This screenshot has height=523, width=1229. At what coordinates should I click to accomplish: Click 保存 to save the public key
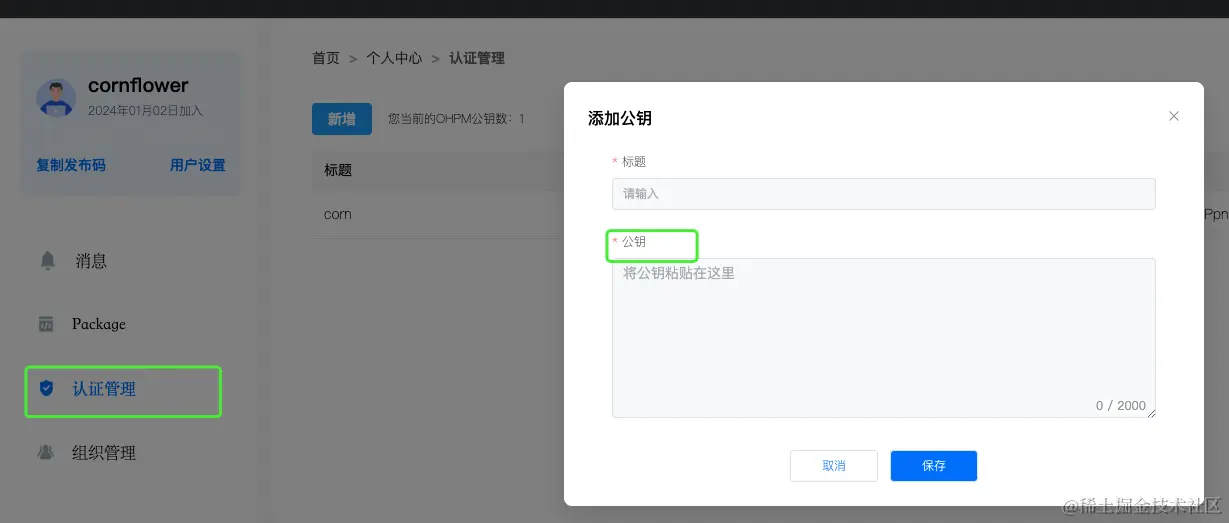(934, 466)
